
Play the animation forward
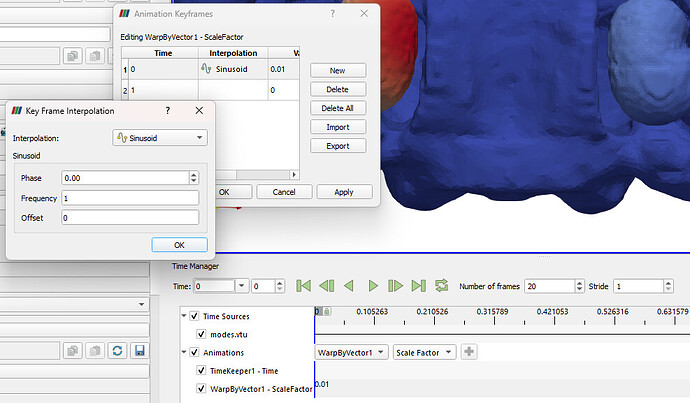373,286
